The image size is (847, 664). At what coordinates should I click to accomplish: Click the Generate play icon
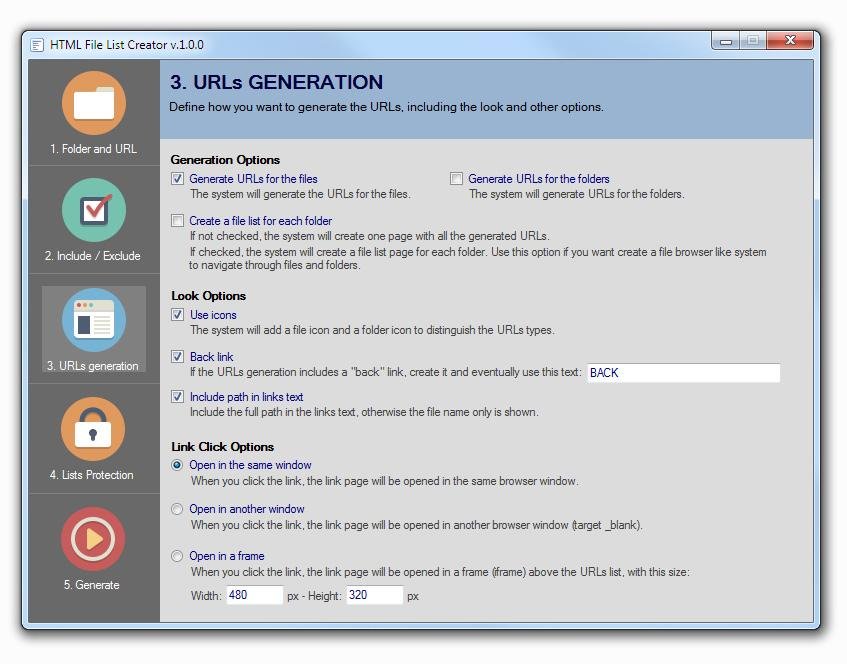[93, 539]
